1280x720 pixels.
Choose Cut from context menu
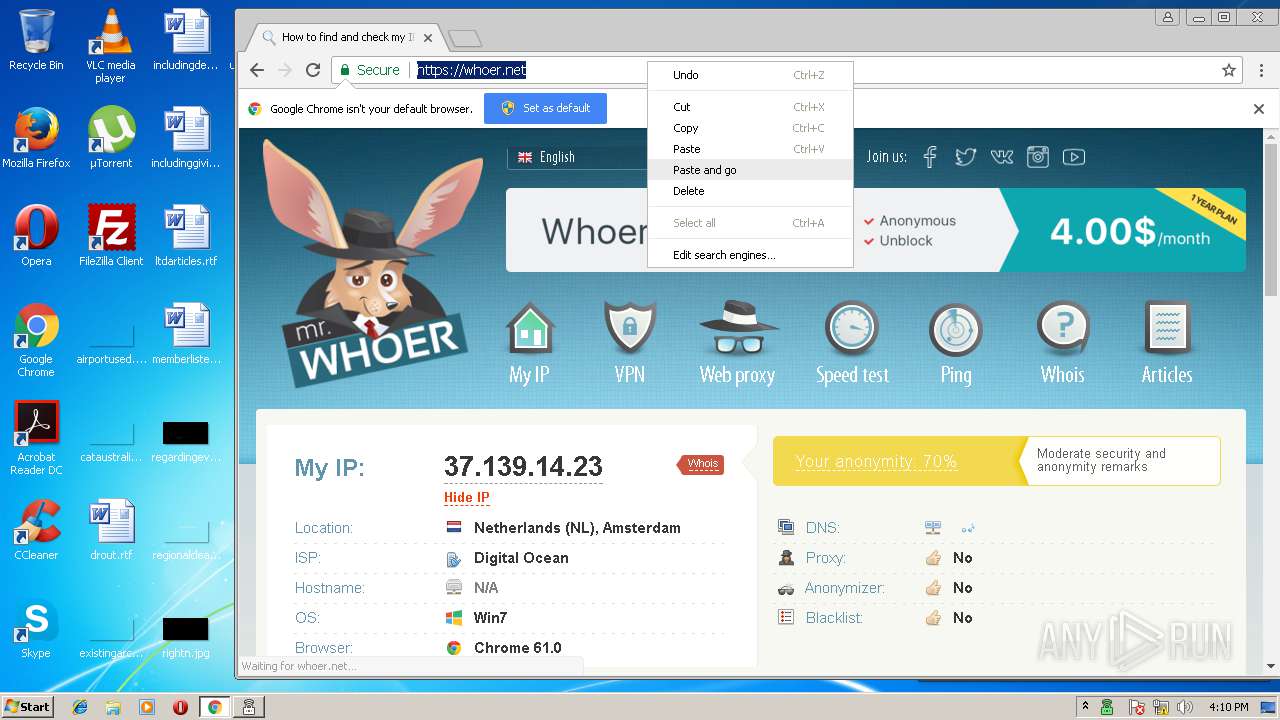click(x=750, y=107)
